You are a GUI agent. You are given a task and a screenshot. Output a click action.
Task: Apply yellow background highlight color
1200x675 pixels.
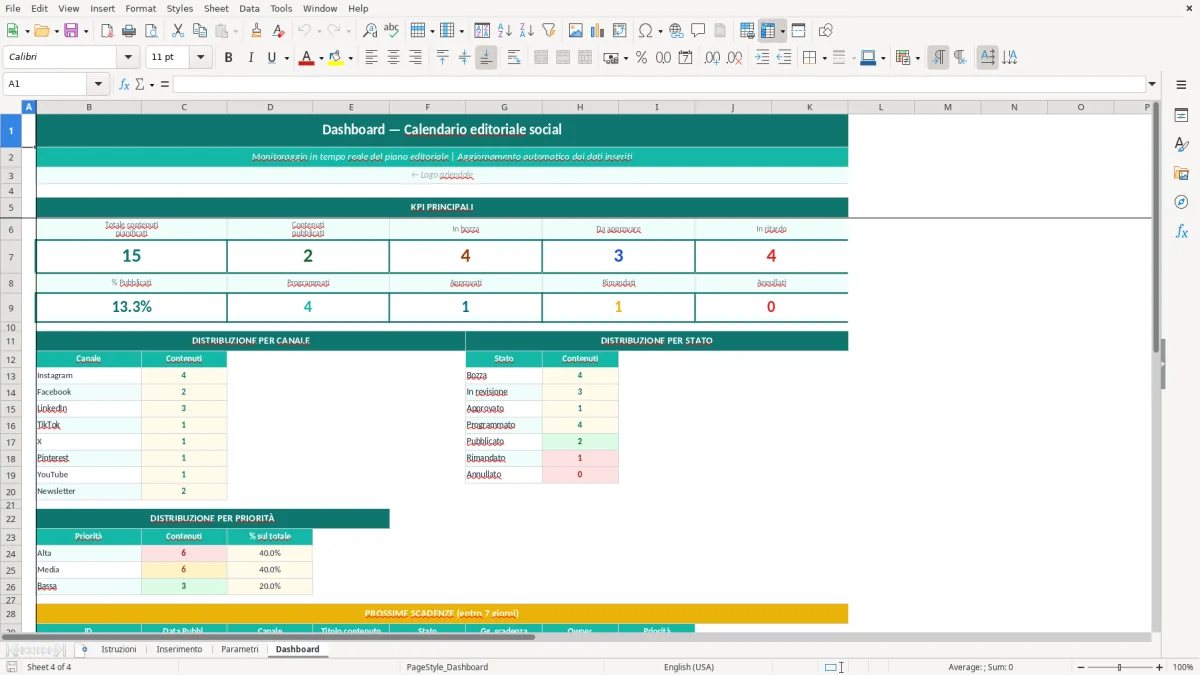pos(336,58)
